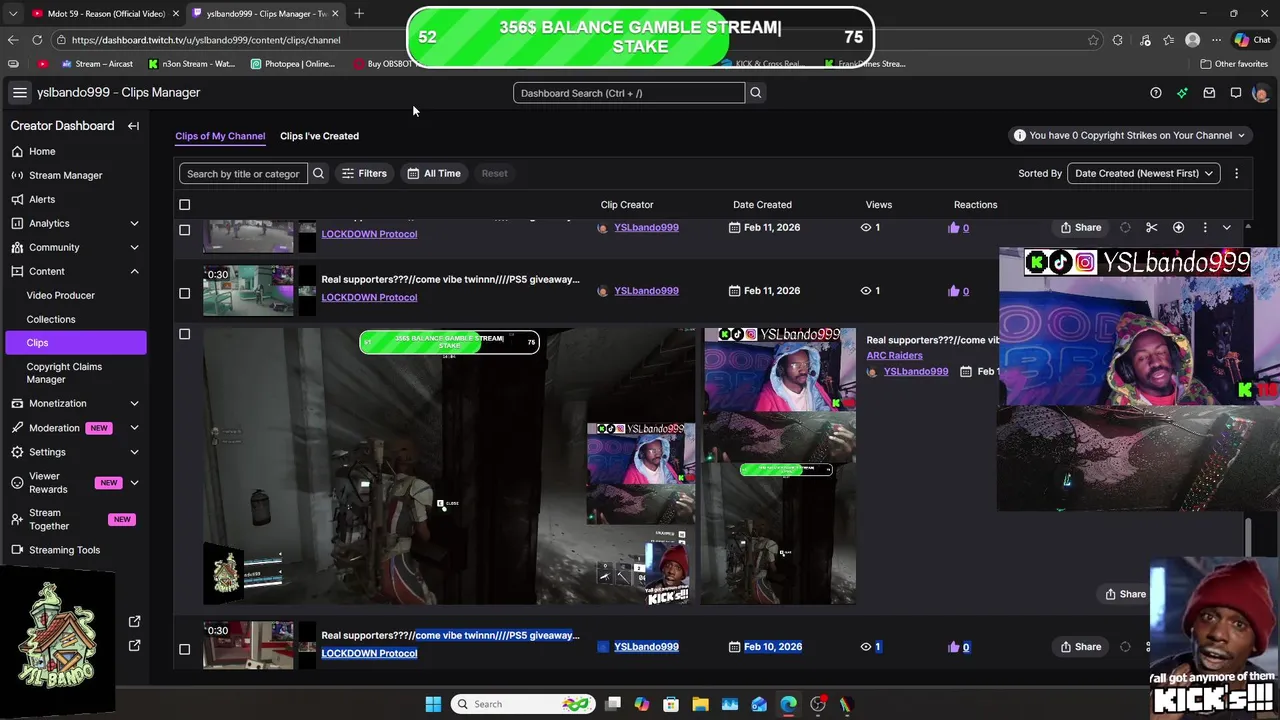This screenshot has width=1280, height=720.
Task: Open Stream Manager from the sidebar
Action: 65,175
